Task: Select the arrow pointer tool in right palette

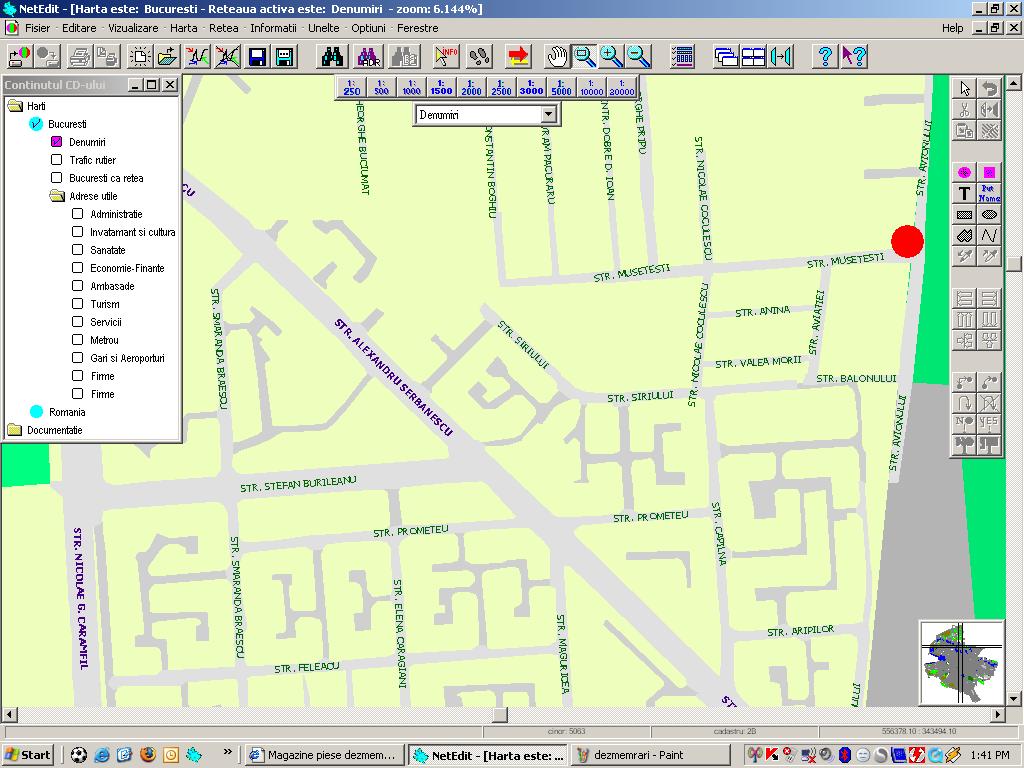Action: (x=964, y=89)
